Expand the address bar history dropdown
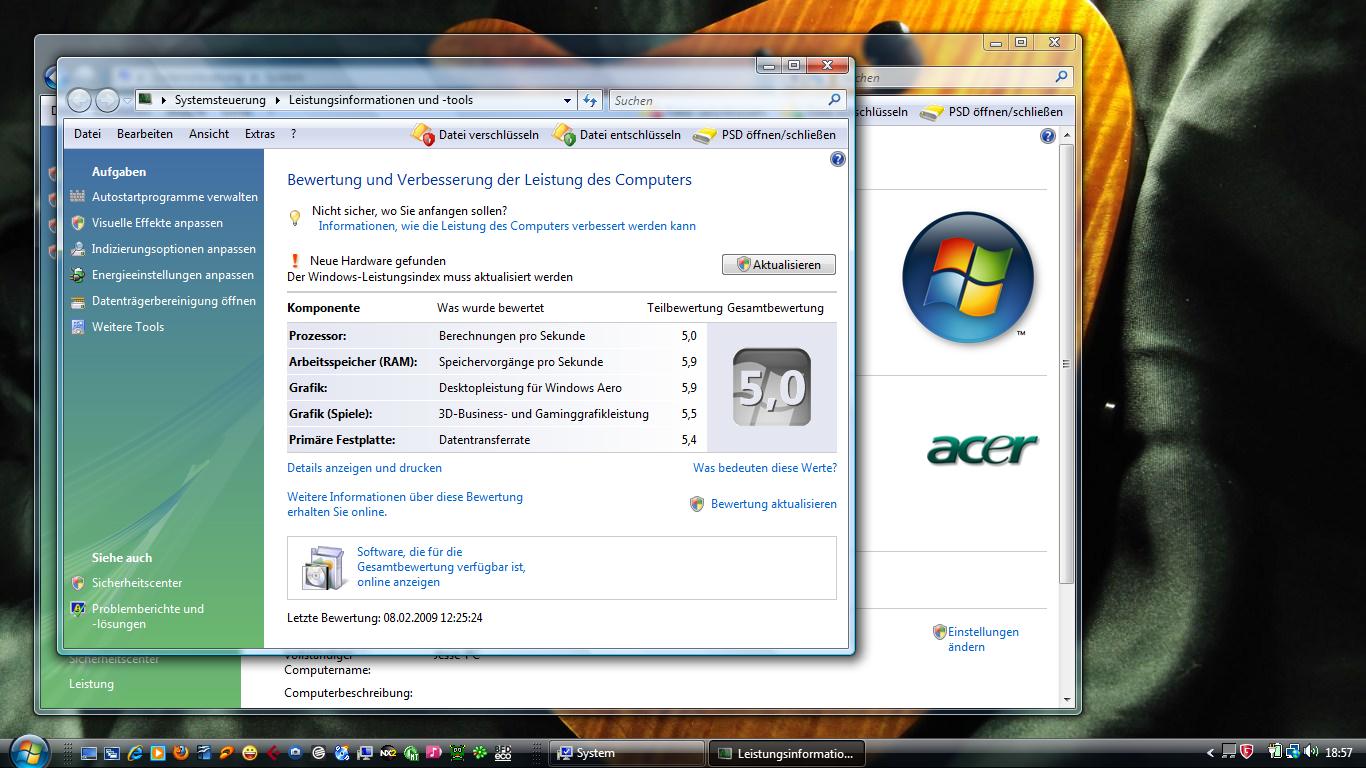The image size is (1366, 768). point(567,100)
